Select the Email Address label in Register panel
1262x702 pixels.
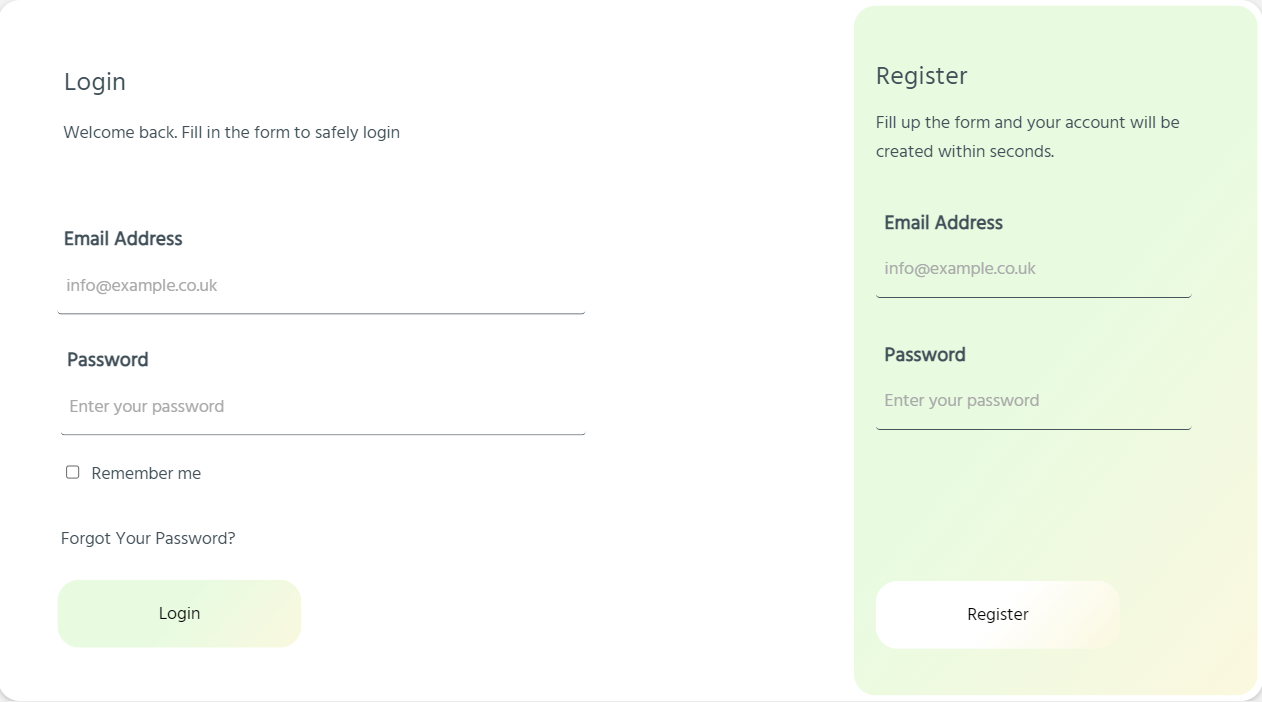click(943, 223)
